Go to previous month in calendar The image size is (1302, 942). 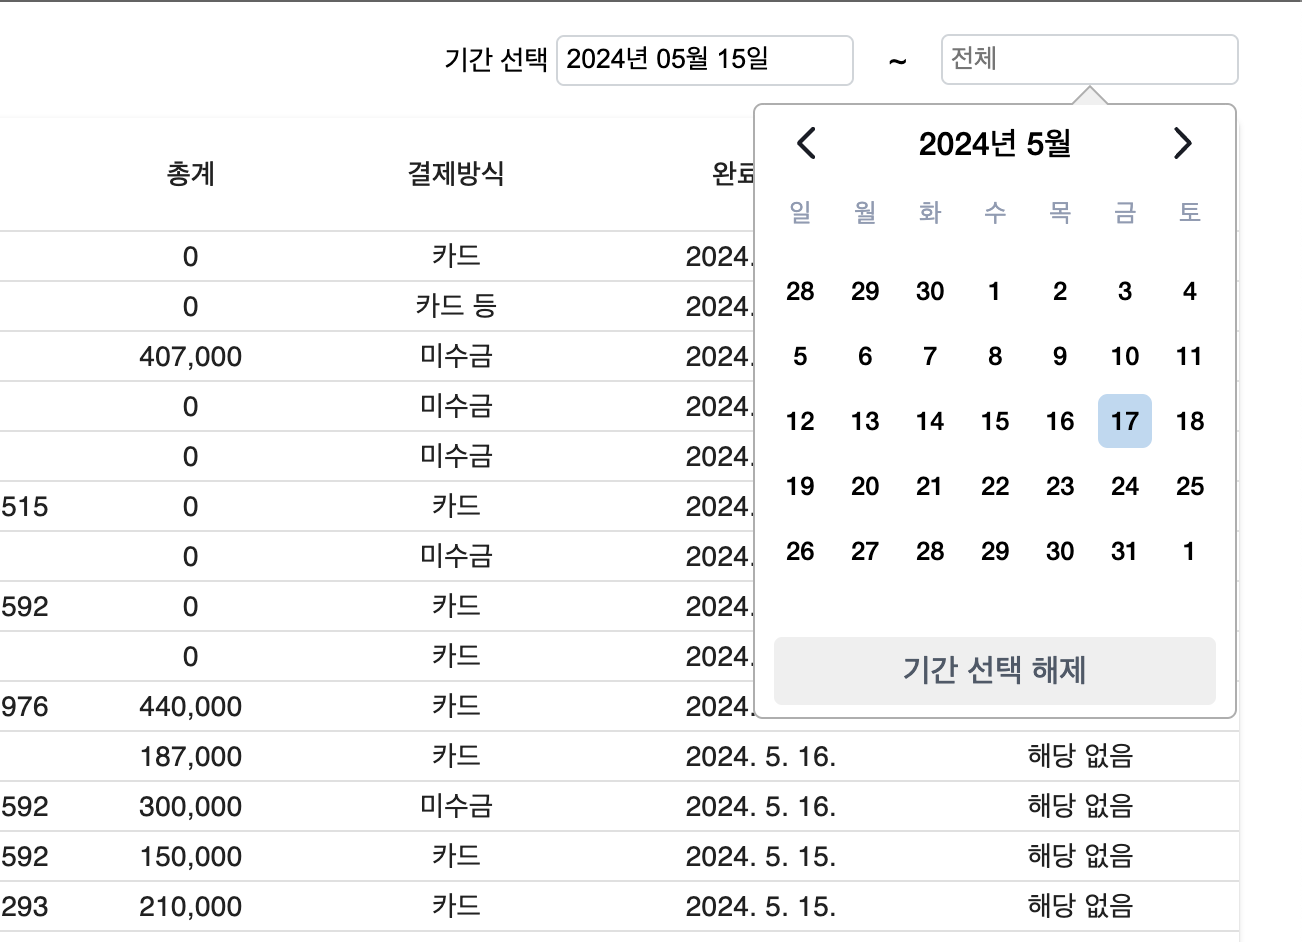pyautogui.click(x=806, y=144)
